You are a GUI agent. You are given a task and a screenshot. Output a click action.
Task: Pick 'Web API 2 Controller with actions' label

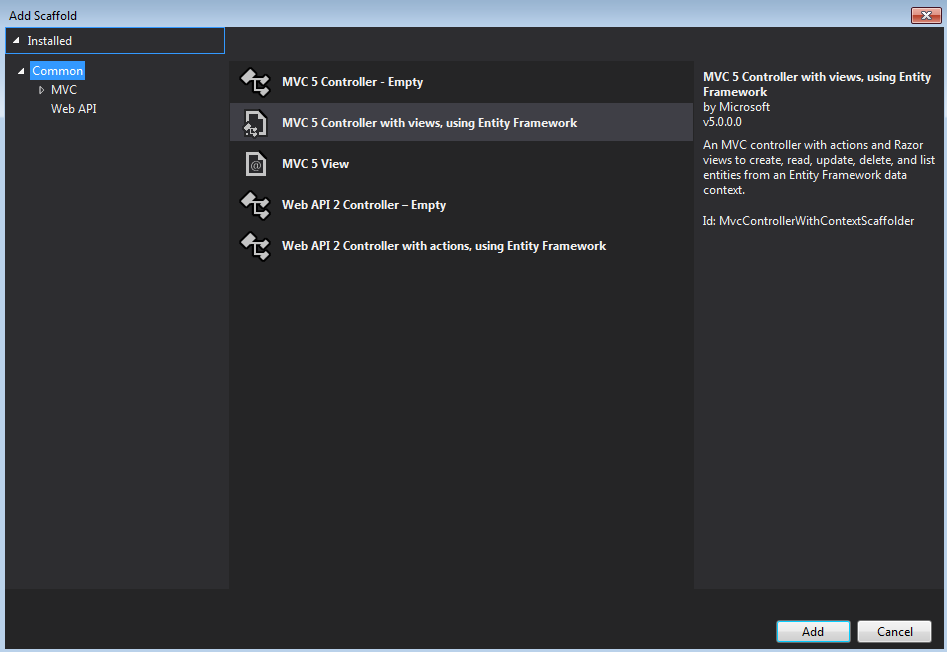pos(444,246)
